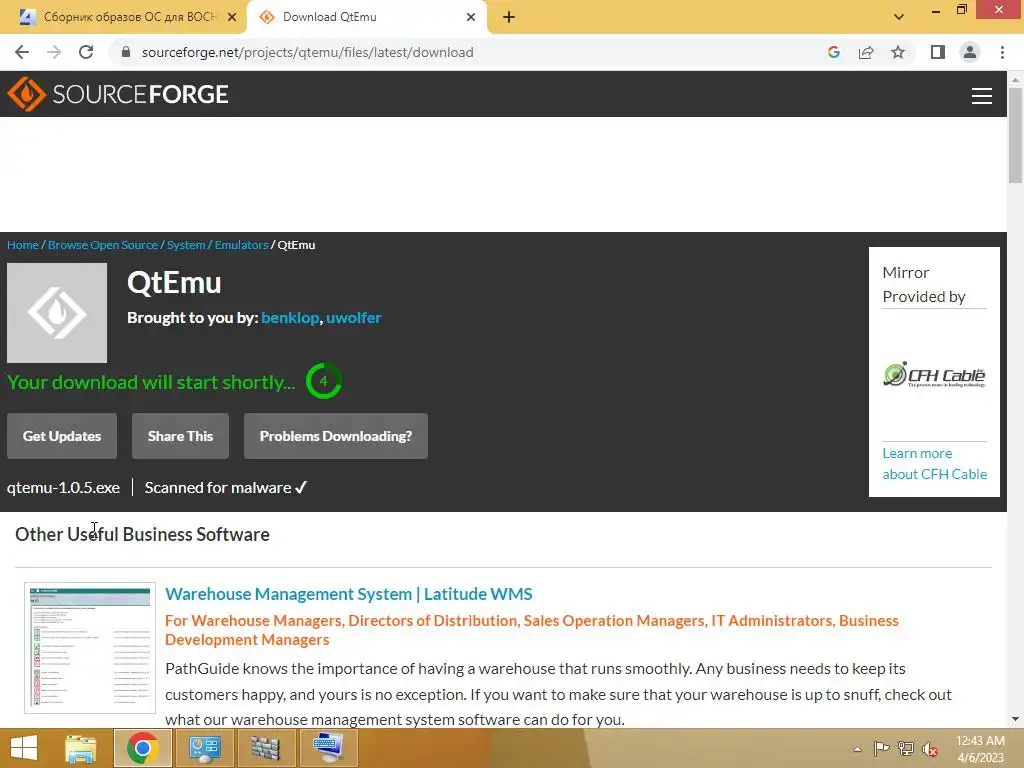This screenshot has height=768, width=1024.
Task: Show hidden system tray icons
Action: (x=857, y=749)
